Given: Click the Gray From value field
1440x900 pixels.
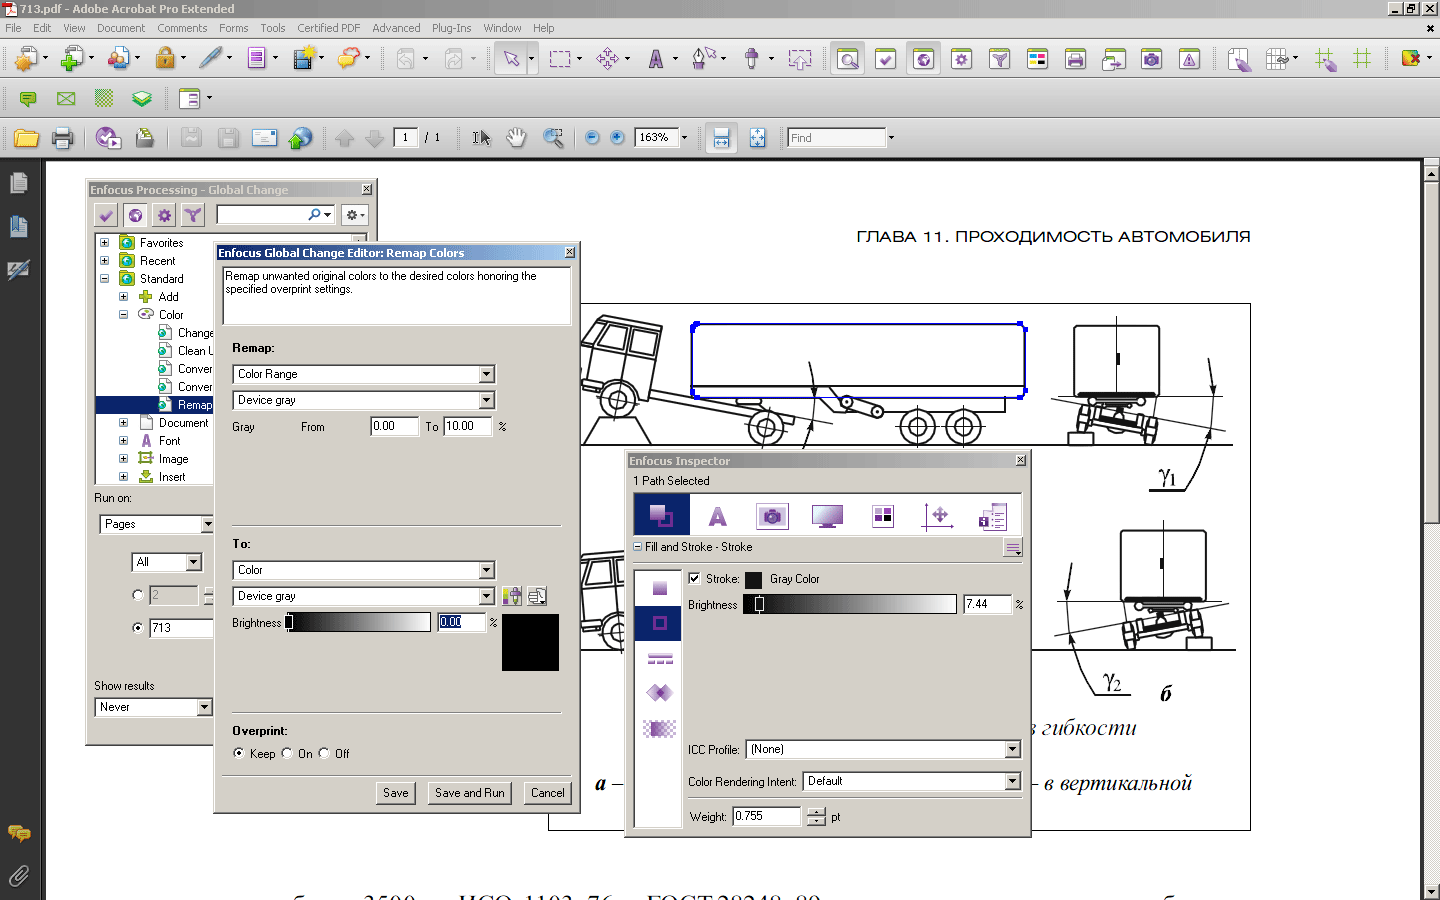Looking at the screenshot, I should coord(396,426).
